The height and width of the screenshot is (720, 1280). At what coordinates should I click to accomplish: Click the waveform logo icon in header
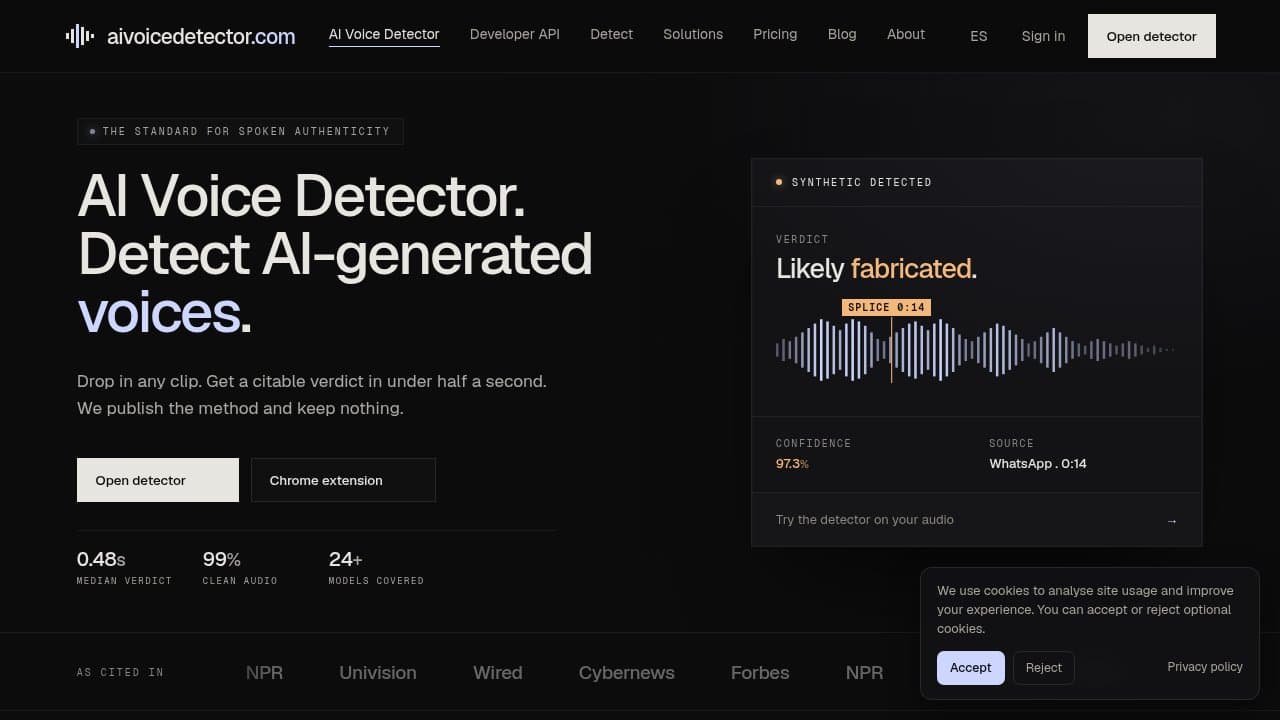[80, 36]
